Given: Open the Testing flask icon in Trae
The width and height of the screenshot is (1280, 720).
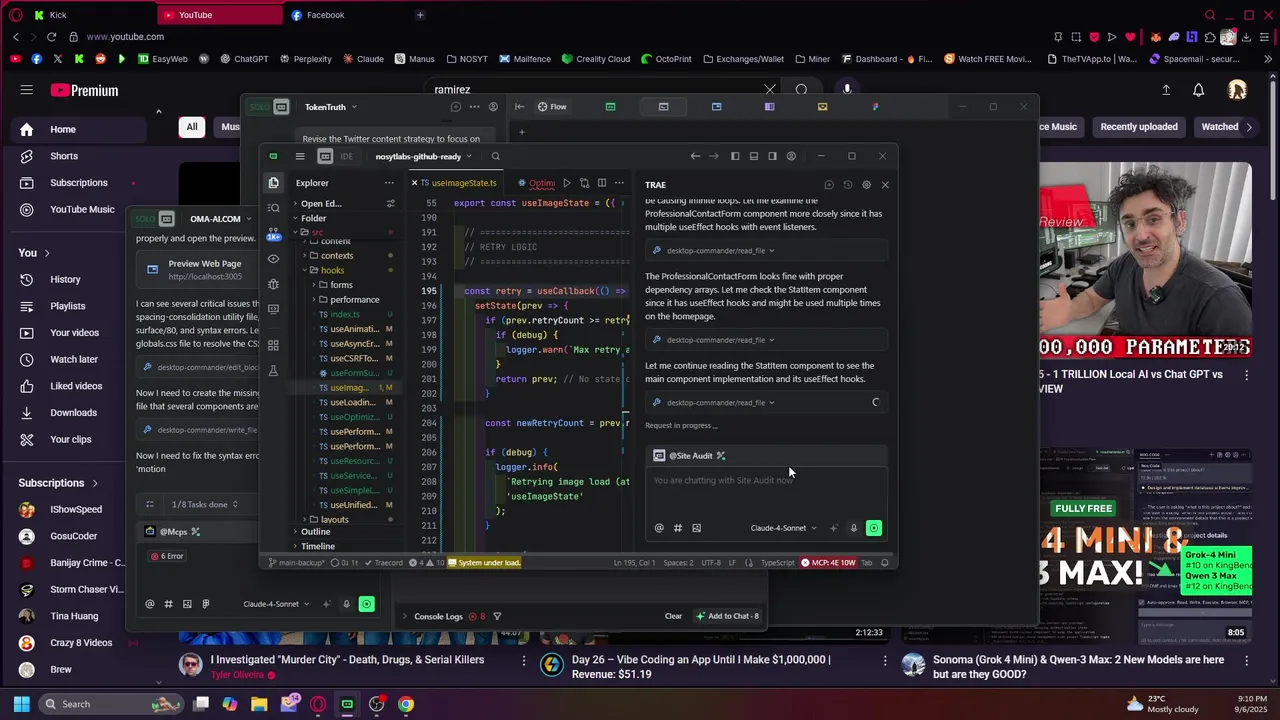Looking at the screenshot, I should (273, 372).
